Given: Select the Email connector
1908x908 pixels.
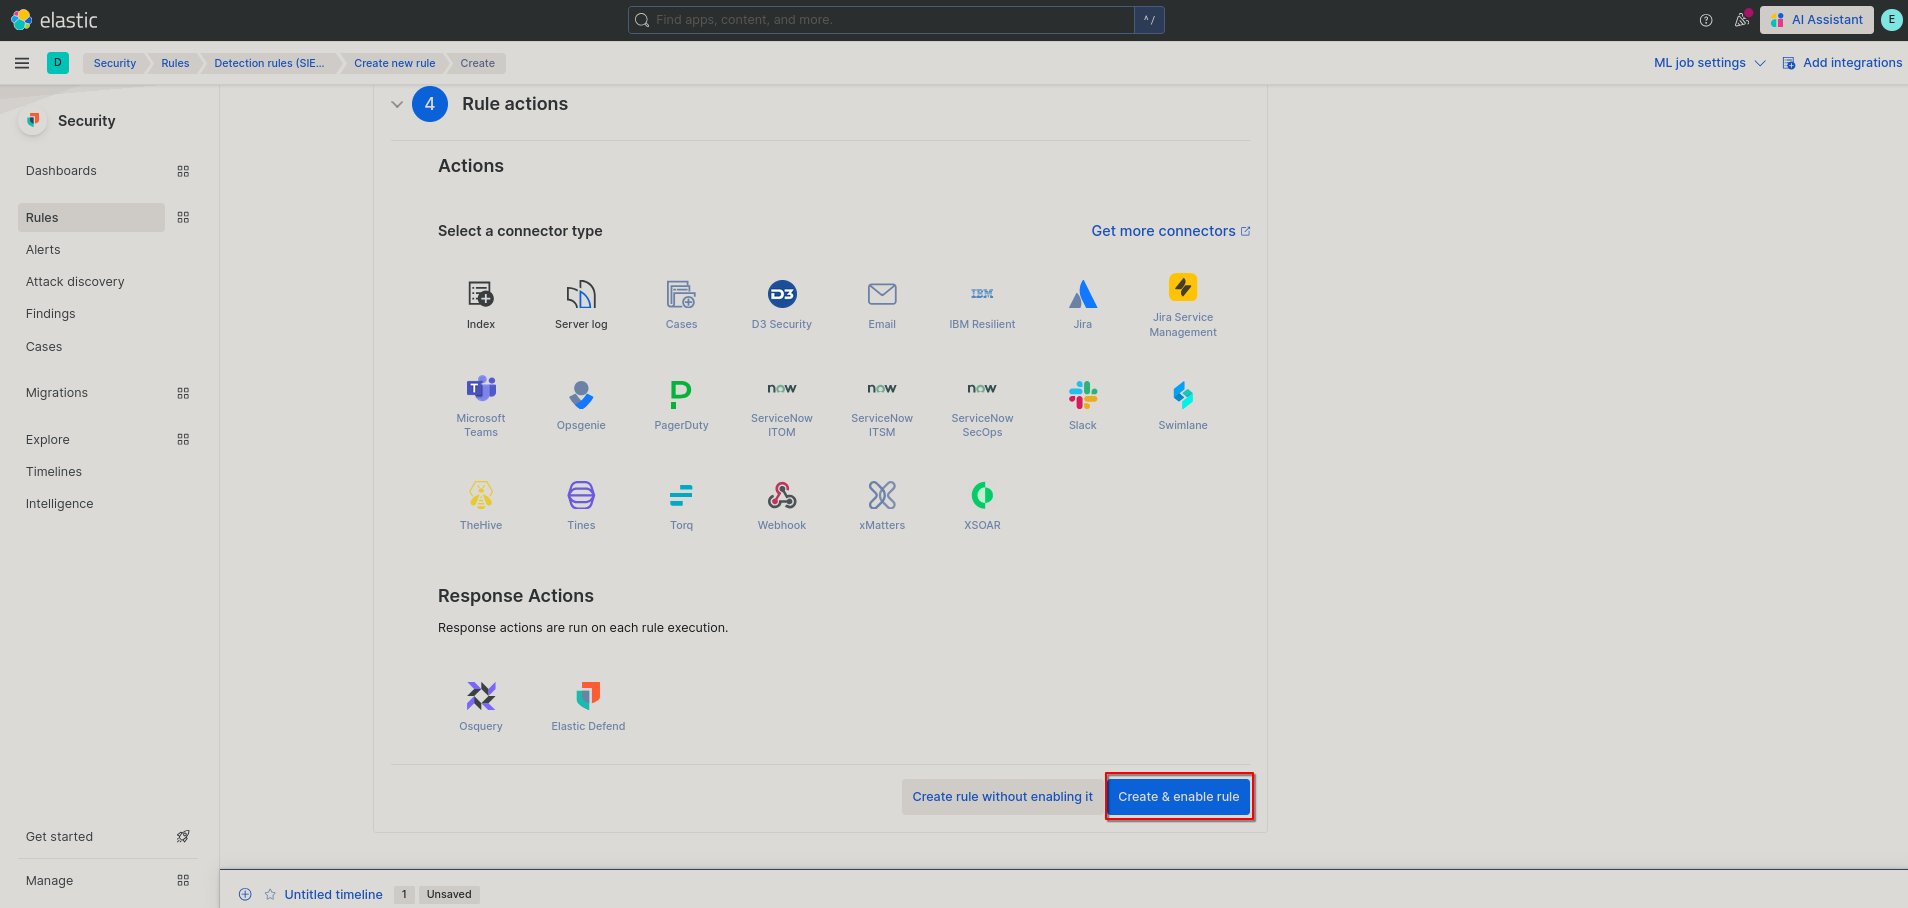Looking at the screenshot, I should 882,304.
